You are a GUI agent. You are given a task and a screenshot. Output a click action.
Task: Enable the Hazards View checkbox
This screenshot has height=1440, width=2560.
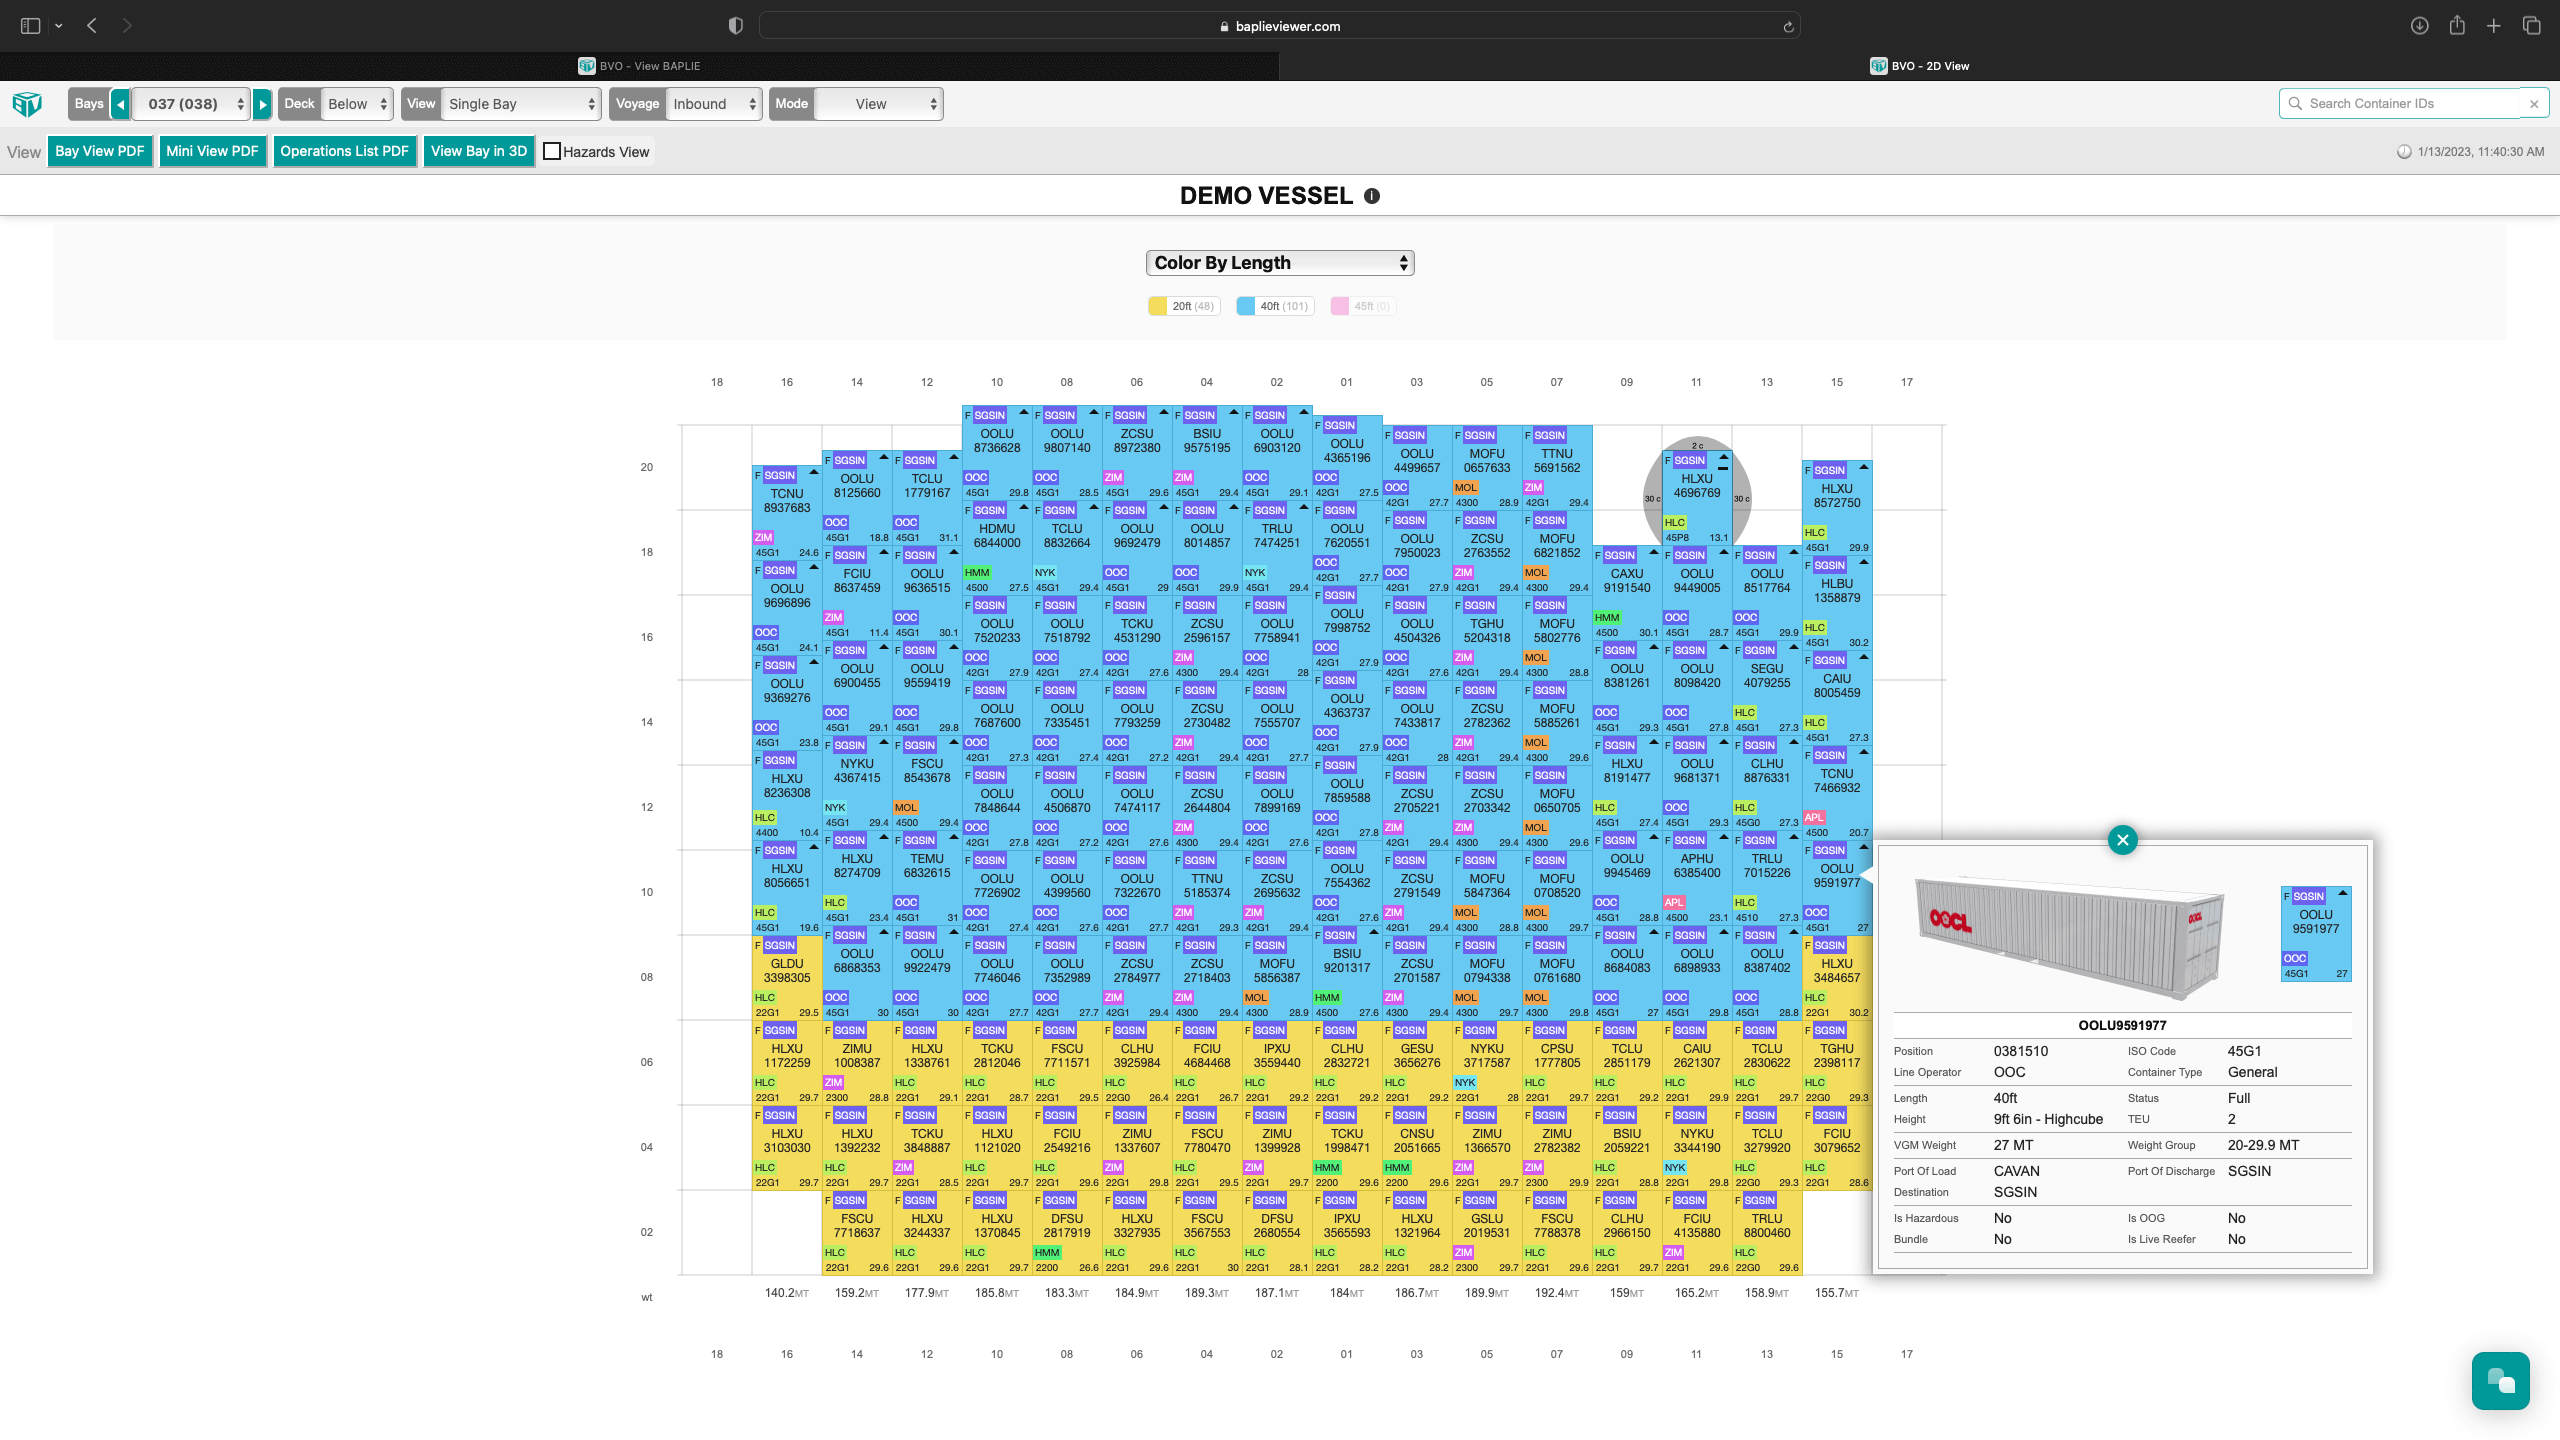(x=553, y=151)
